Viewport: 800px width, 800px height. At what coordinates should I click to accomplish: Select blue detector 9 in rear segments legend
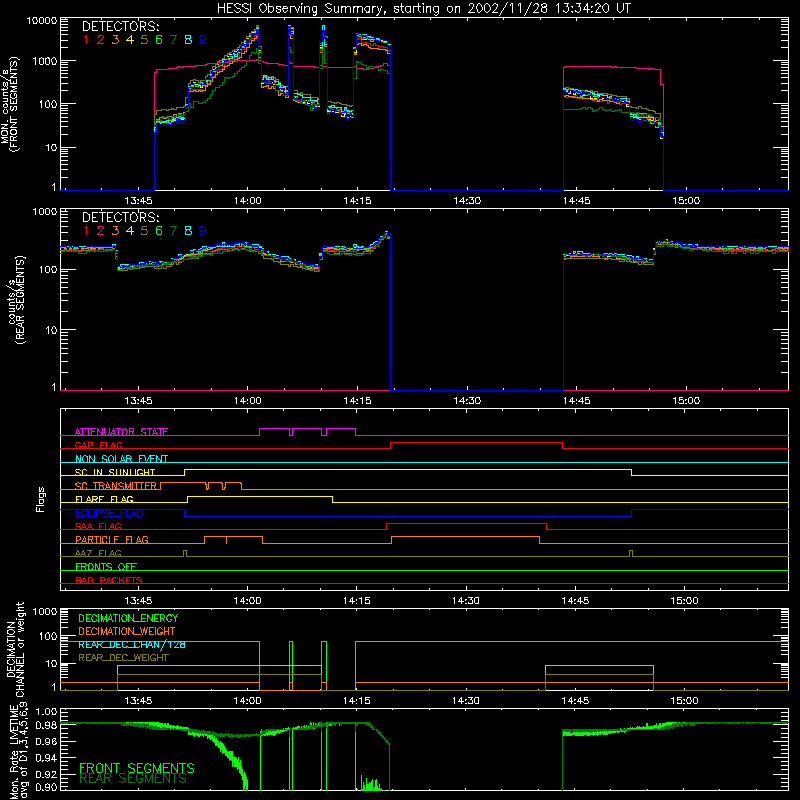[x=203, y=231]
